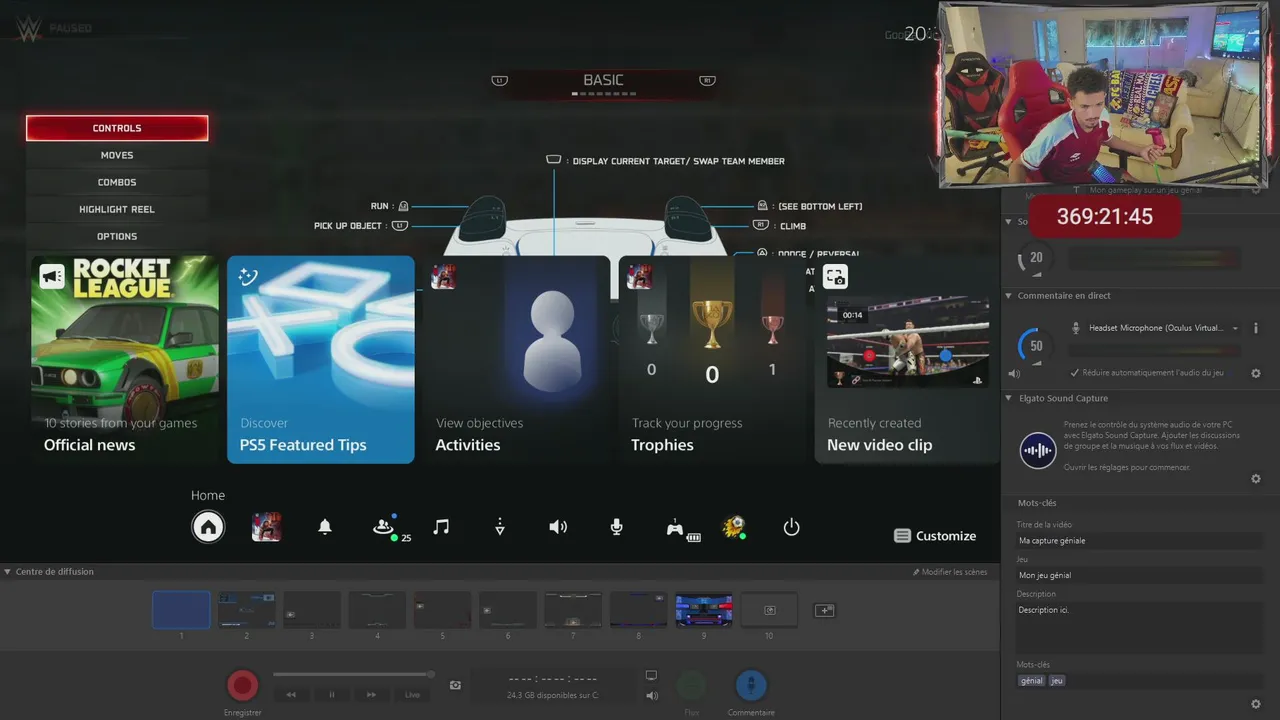
Task: Click the Jeu field with Mon jeu génial
Action: (x=1138, y=575)
